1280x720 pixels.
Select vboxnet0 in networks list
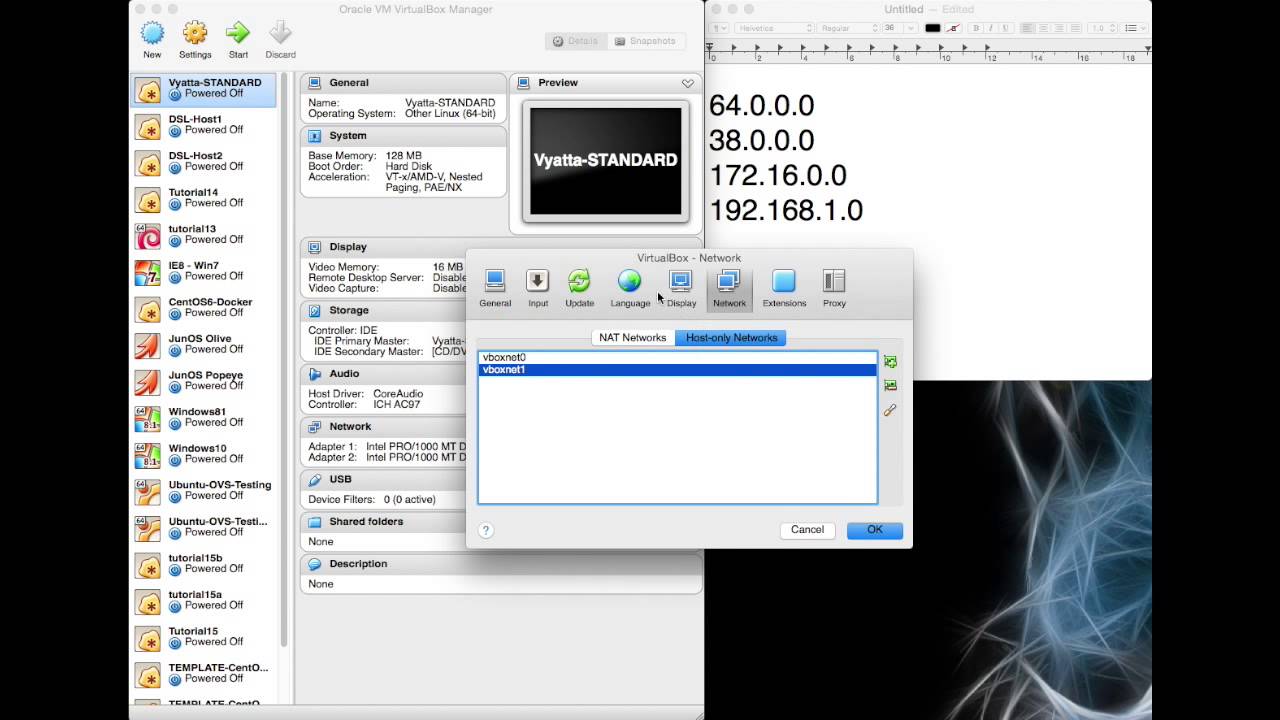pyautogui.click(x=677, y=357)
